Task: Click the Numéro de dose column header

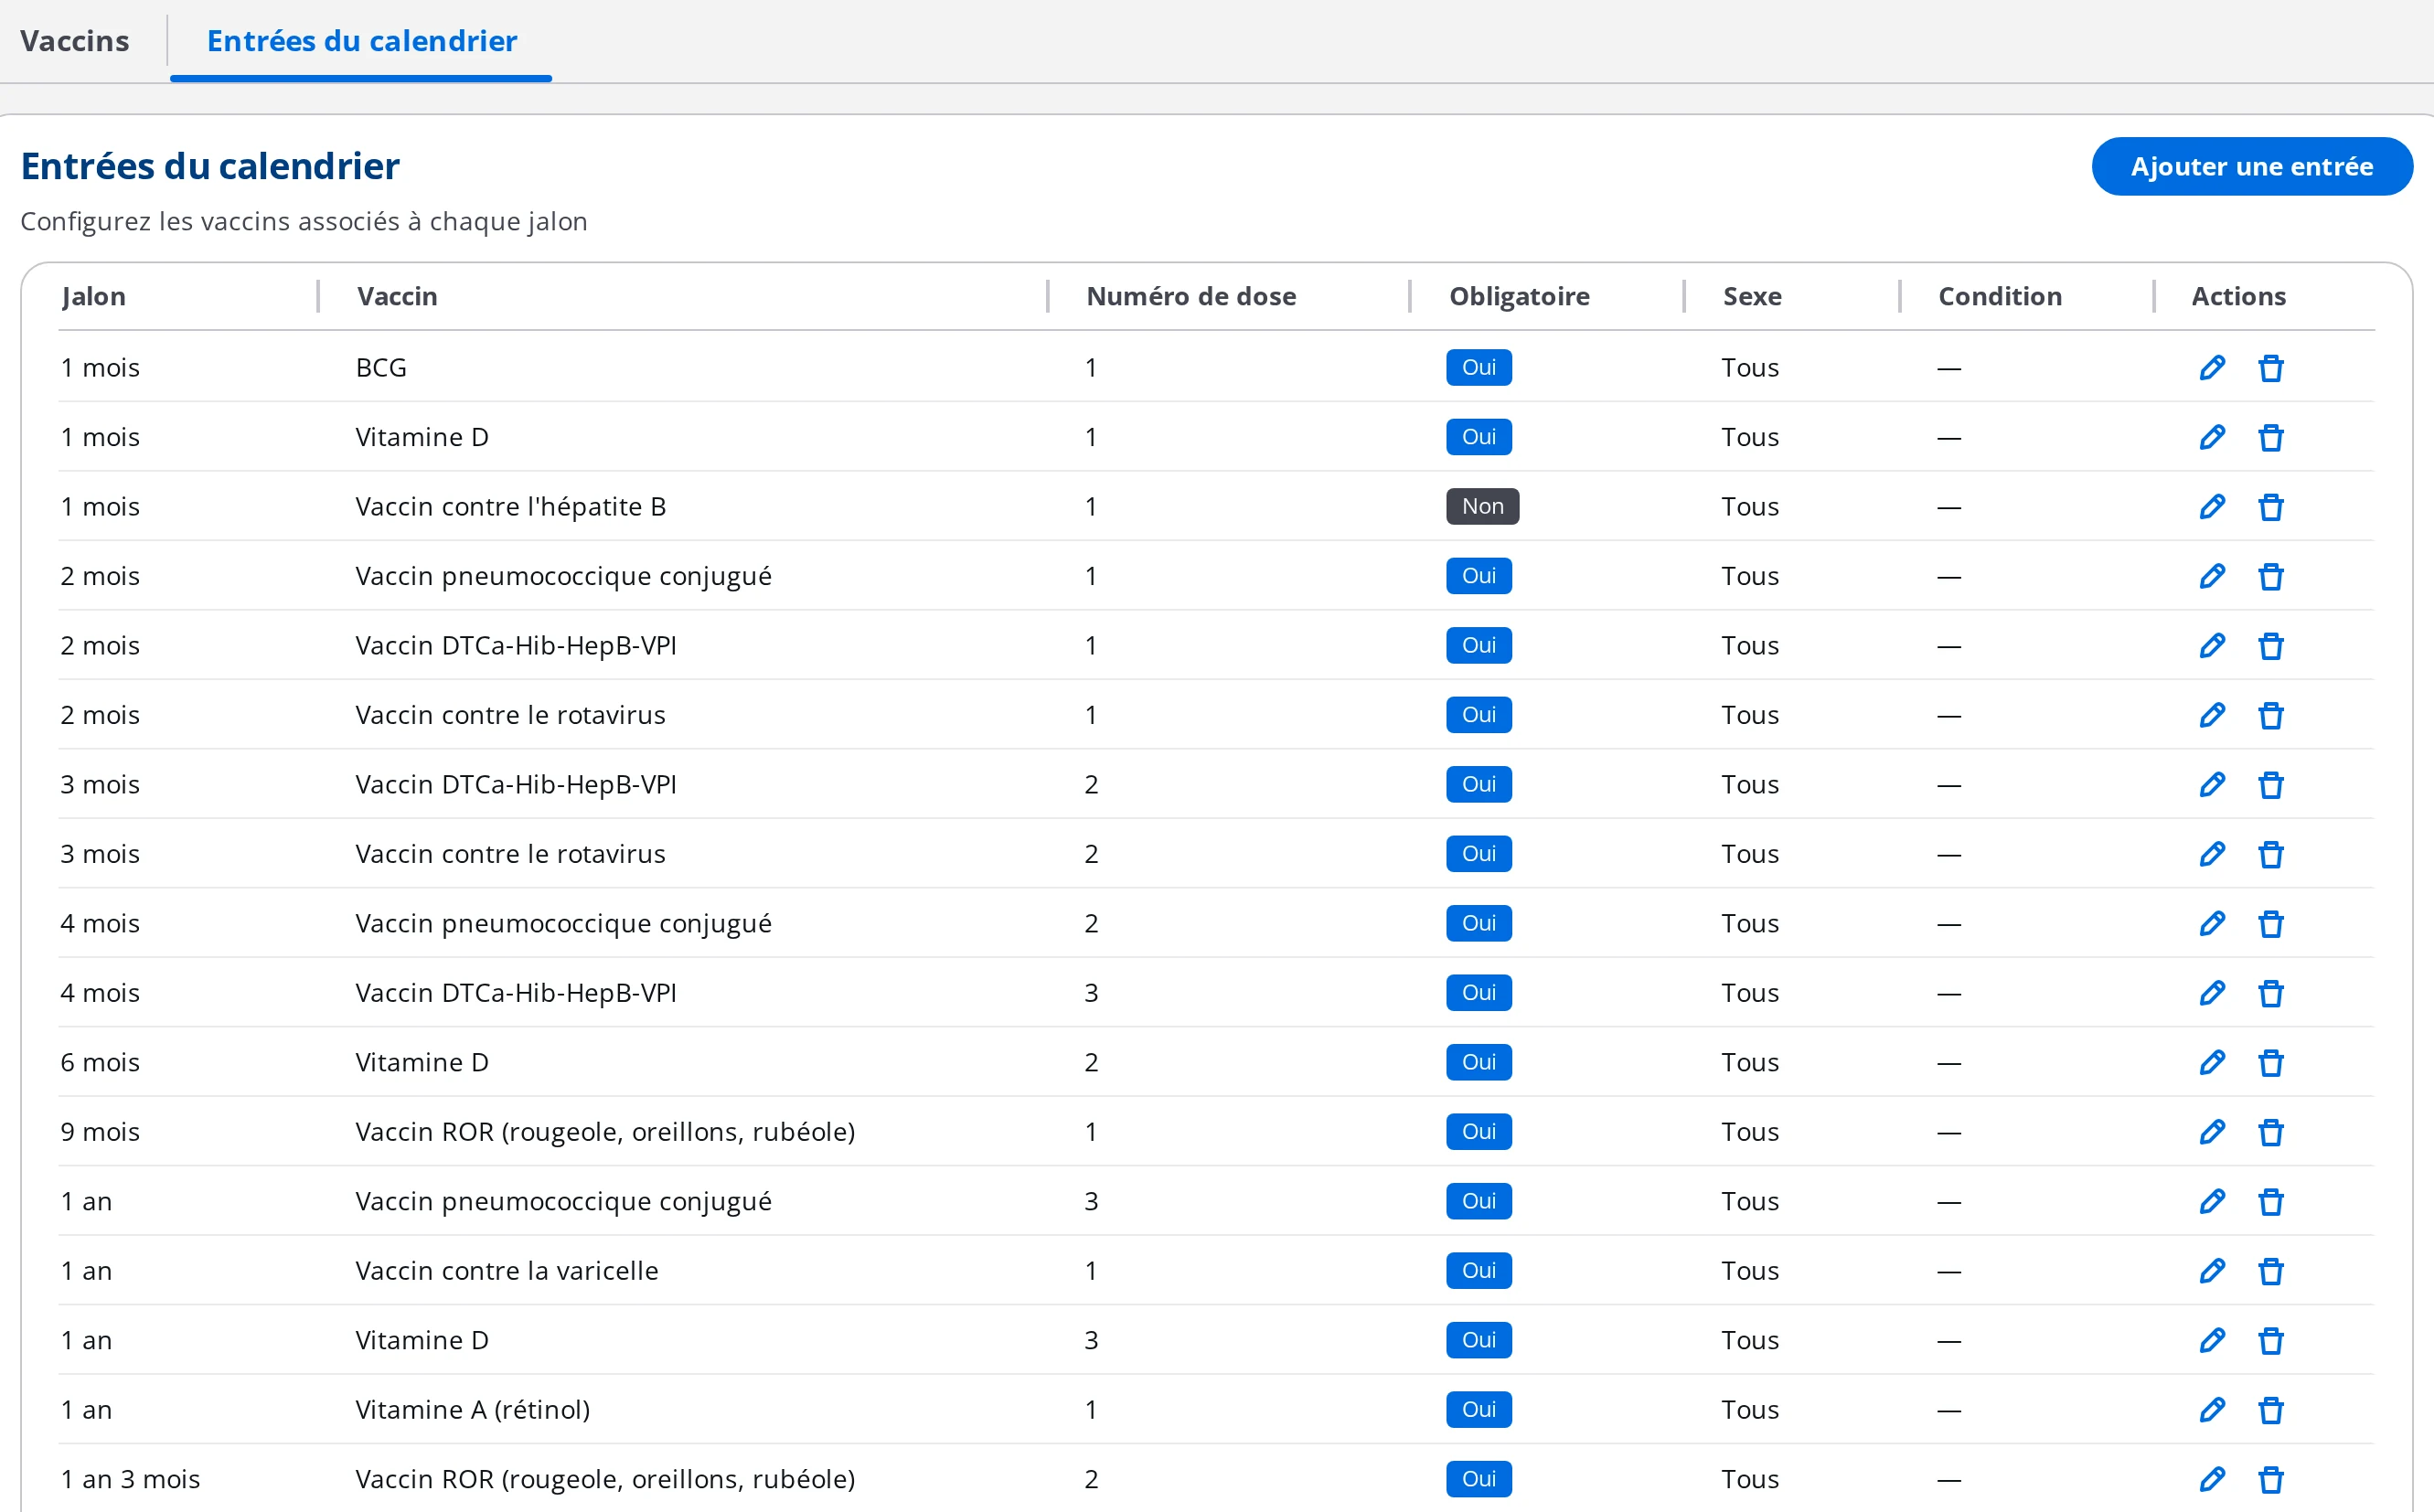Action: point(1191,296)
